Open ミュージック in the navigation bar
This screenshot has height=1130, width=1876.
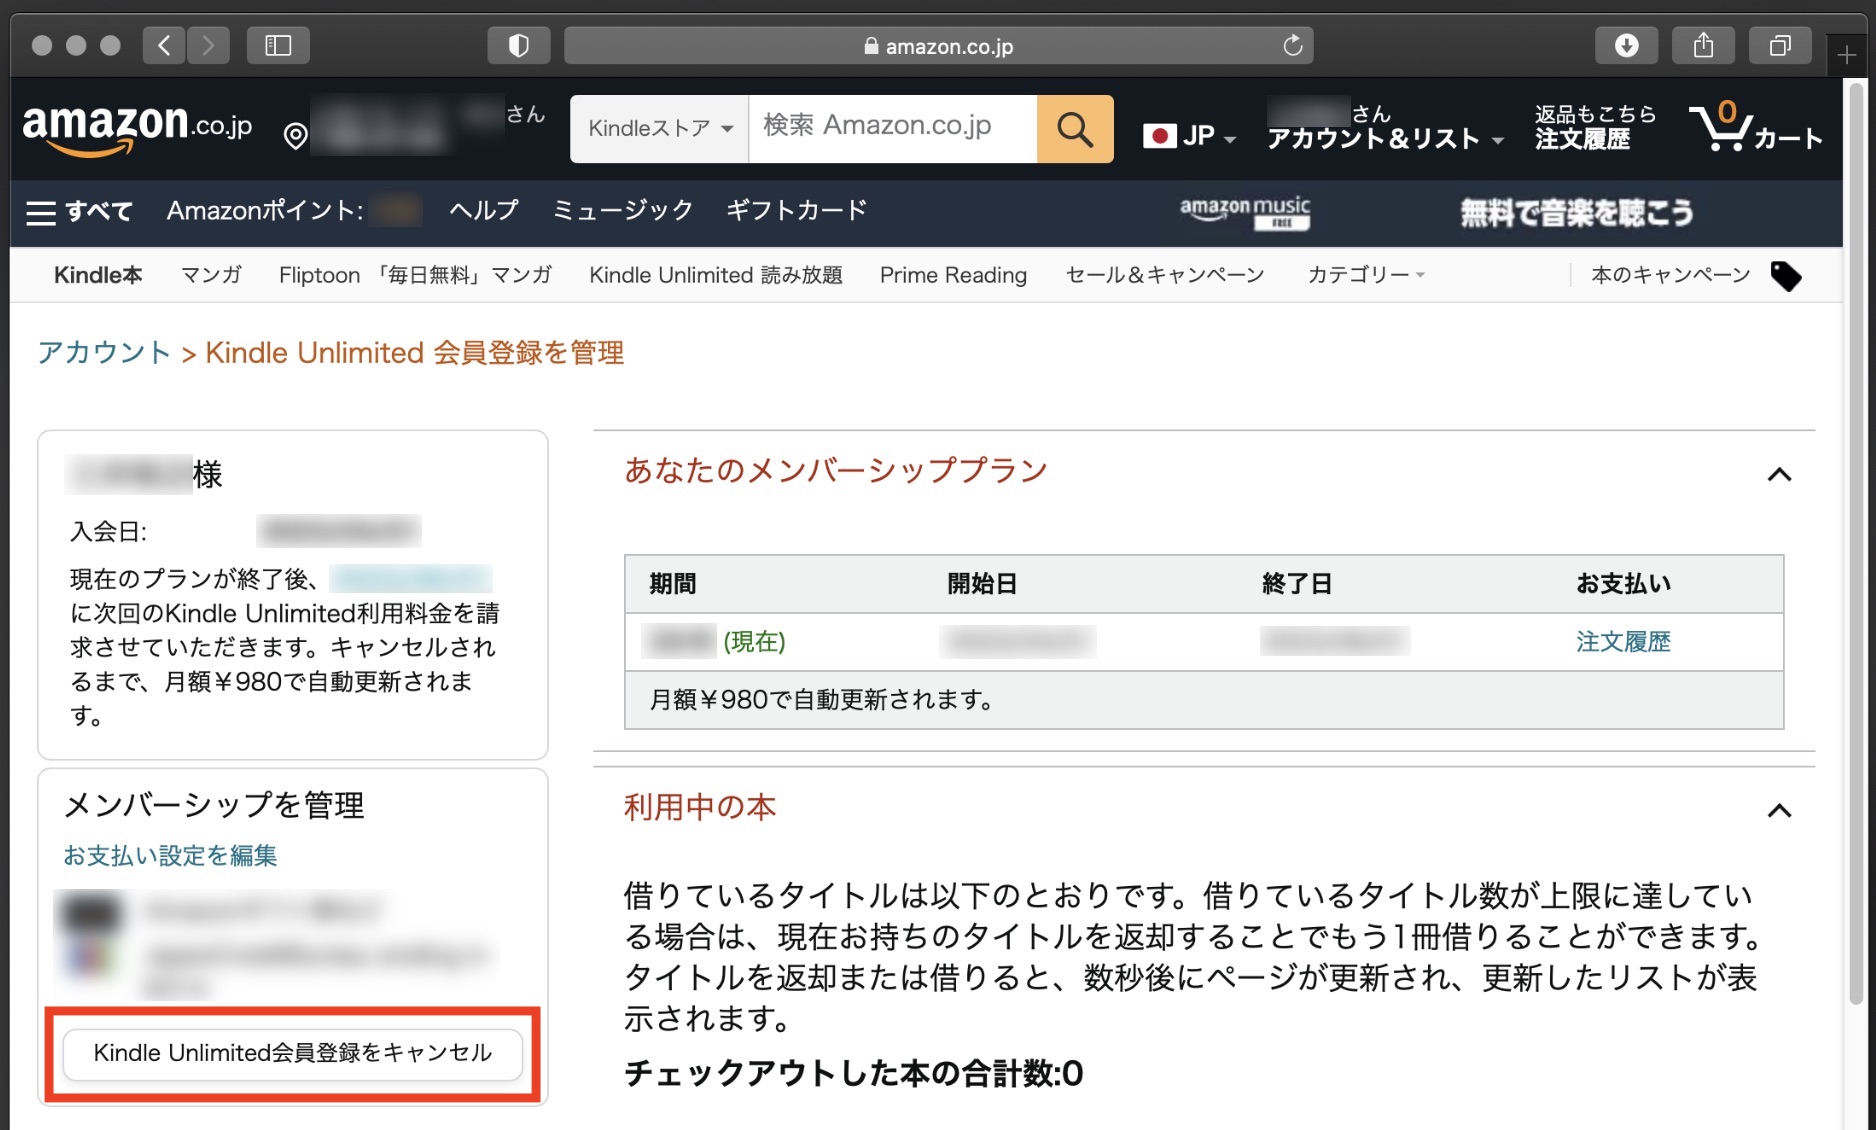pos(623,210)
